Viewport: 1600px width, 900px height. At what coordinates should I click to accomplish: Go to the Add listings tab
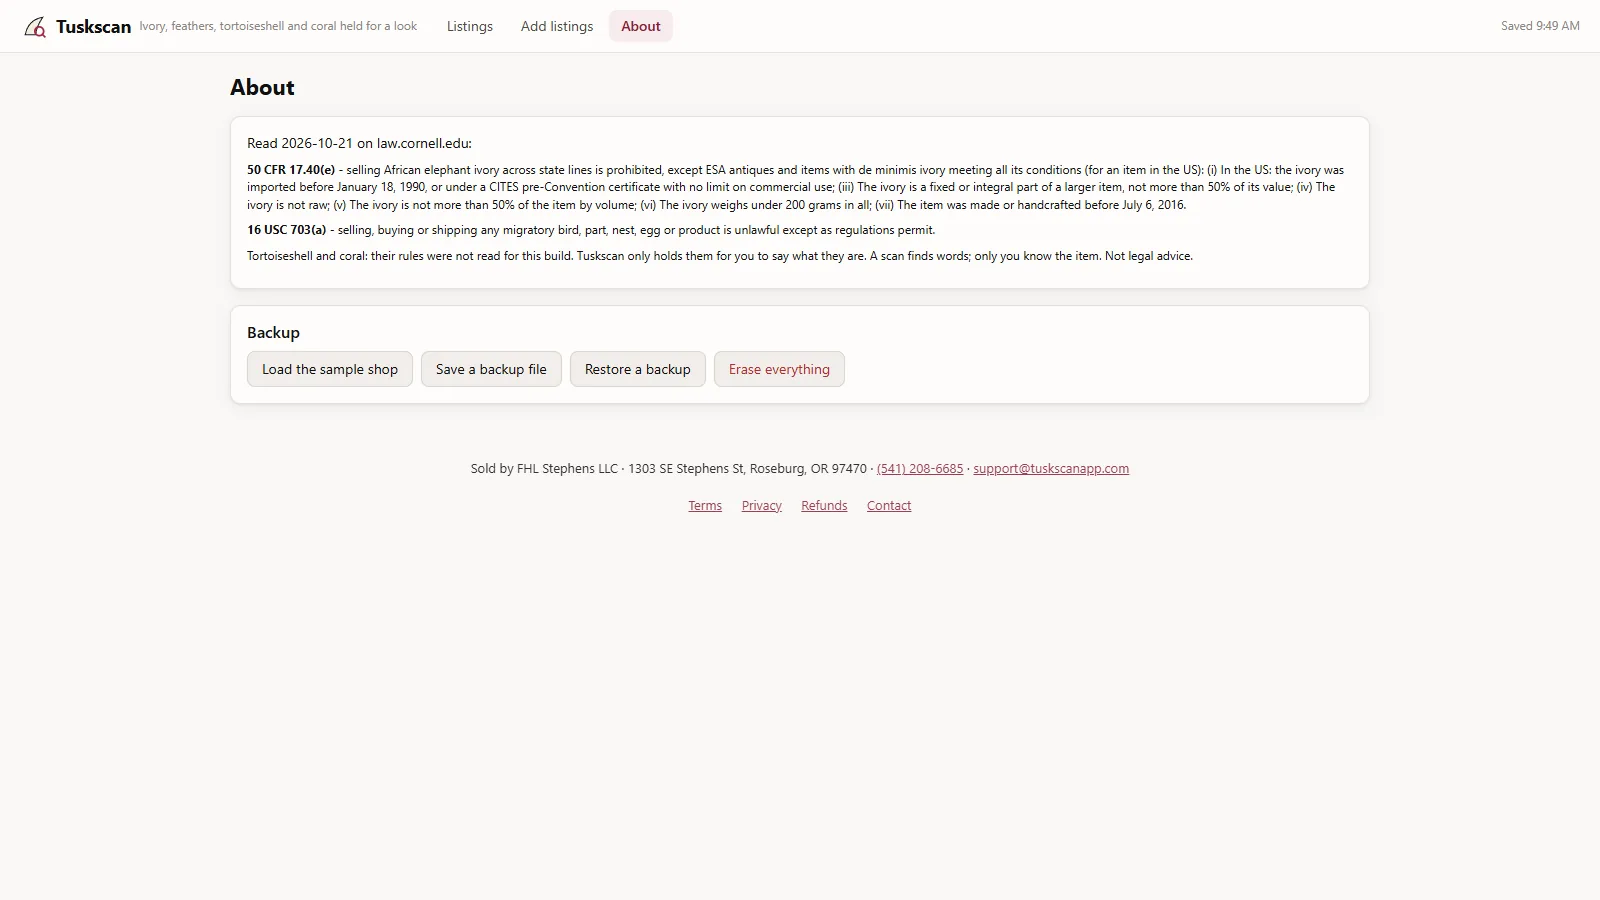coord(557,26)
